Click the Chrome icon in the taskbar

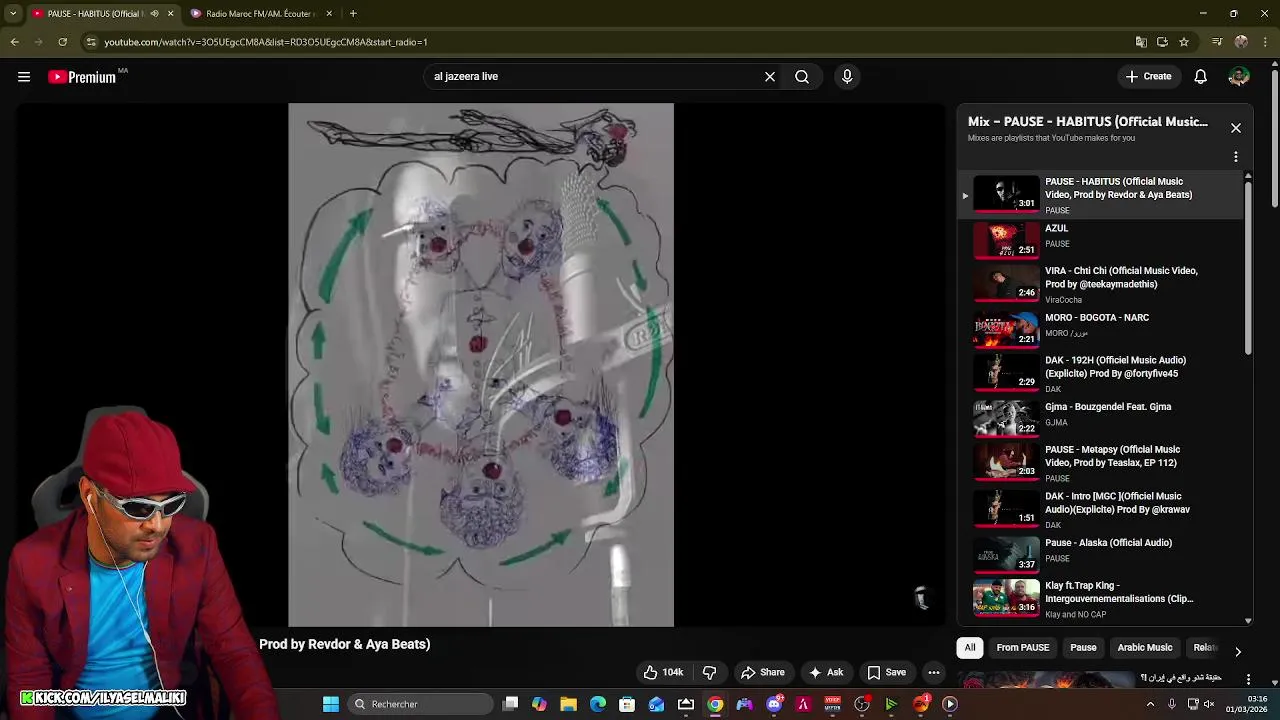715,704
